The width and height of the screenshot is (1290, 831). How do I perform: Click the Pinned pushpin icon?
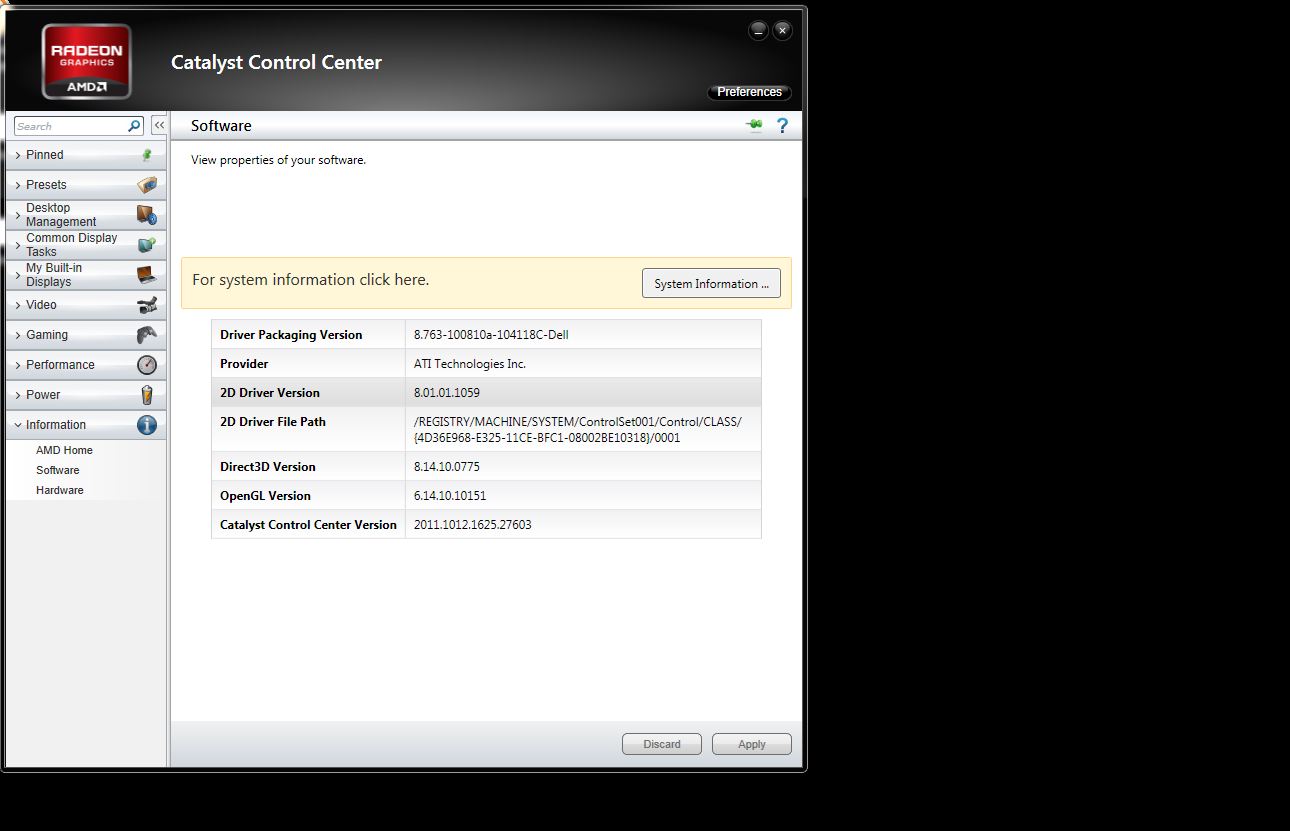(x=147, y=155)
